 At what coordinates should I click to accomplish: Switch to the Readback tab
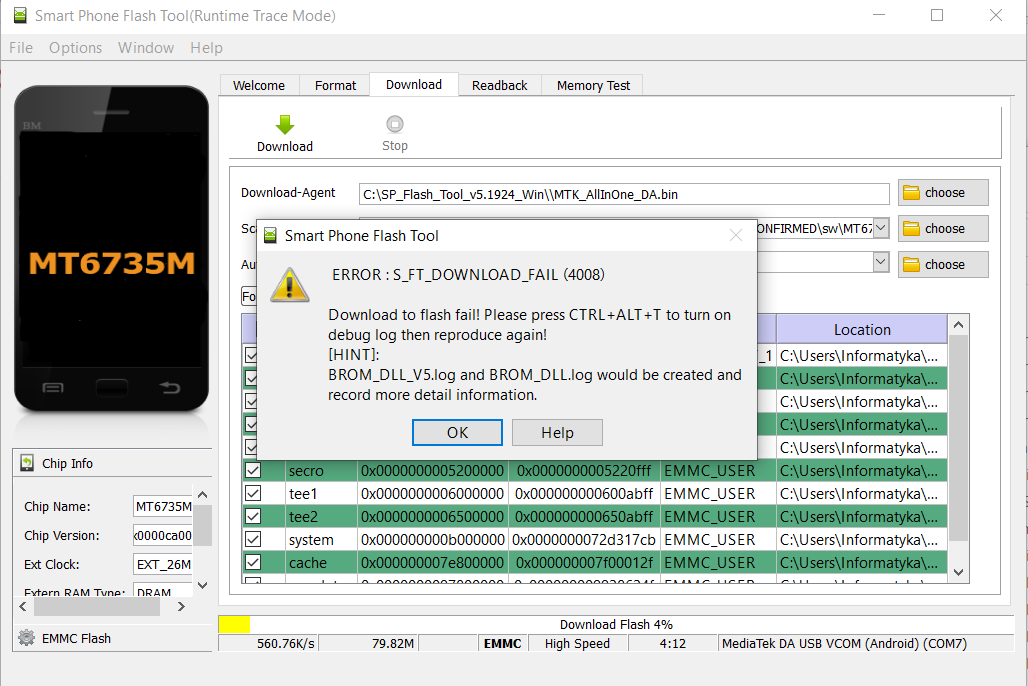tap(500, 85)
